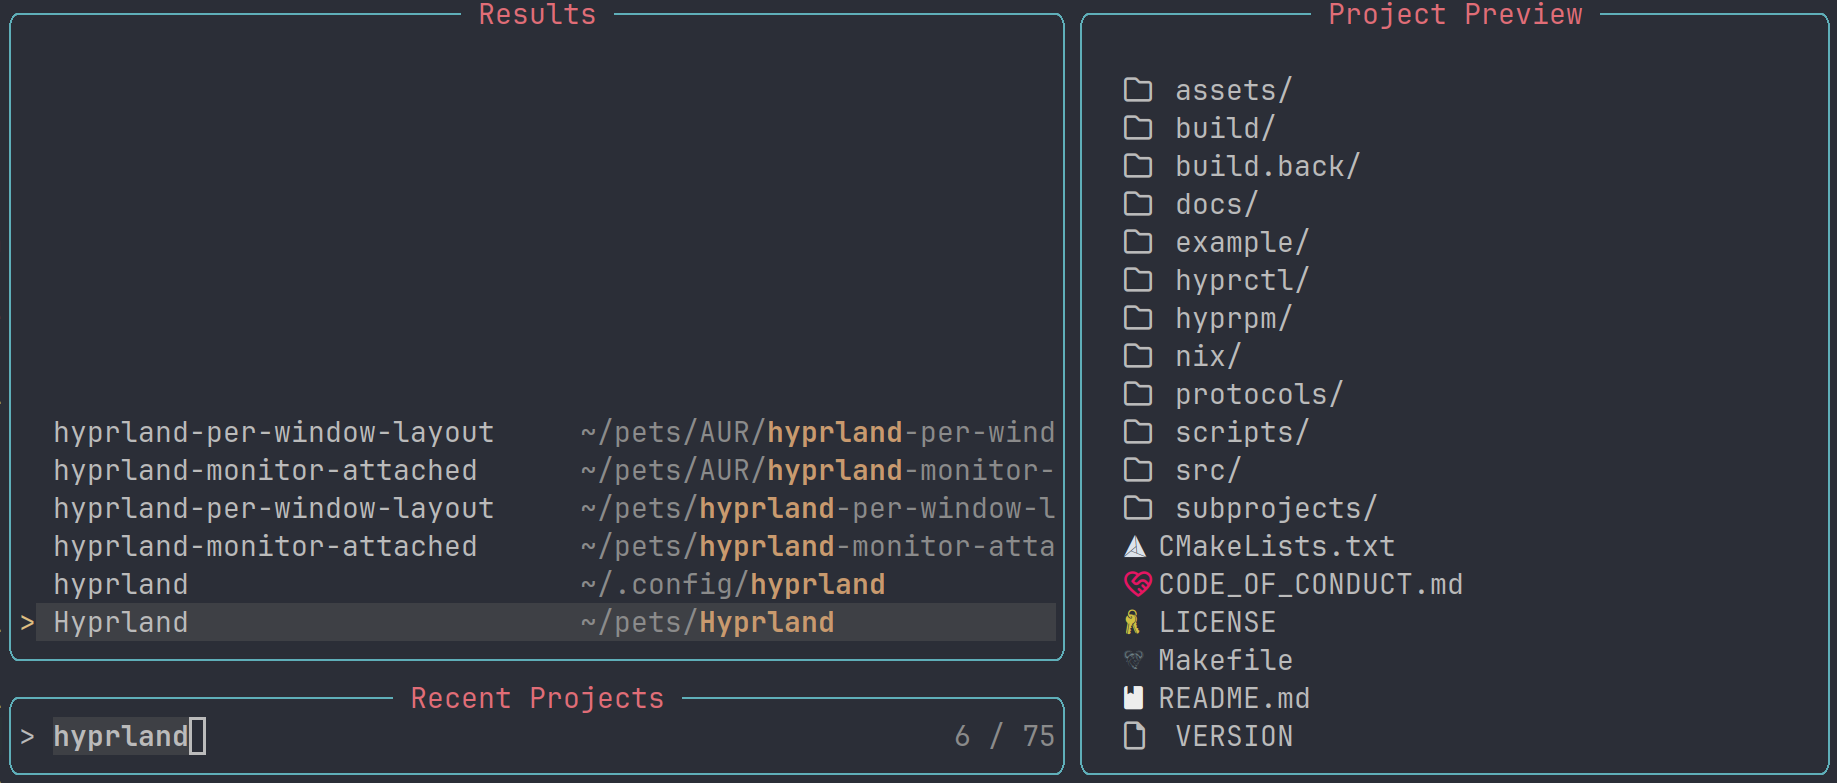Click the hyprctl folder icon
Viewport: 1837px width, 783px height.
click(1138, 280)
